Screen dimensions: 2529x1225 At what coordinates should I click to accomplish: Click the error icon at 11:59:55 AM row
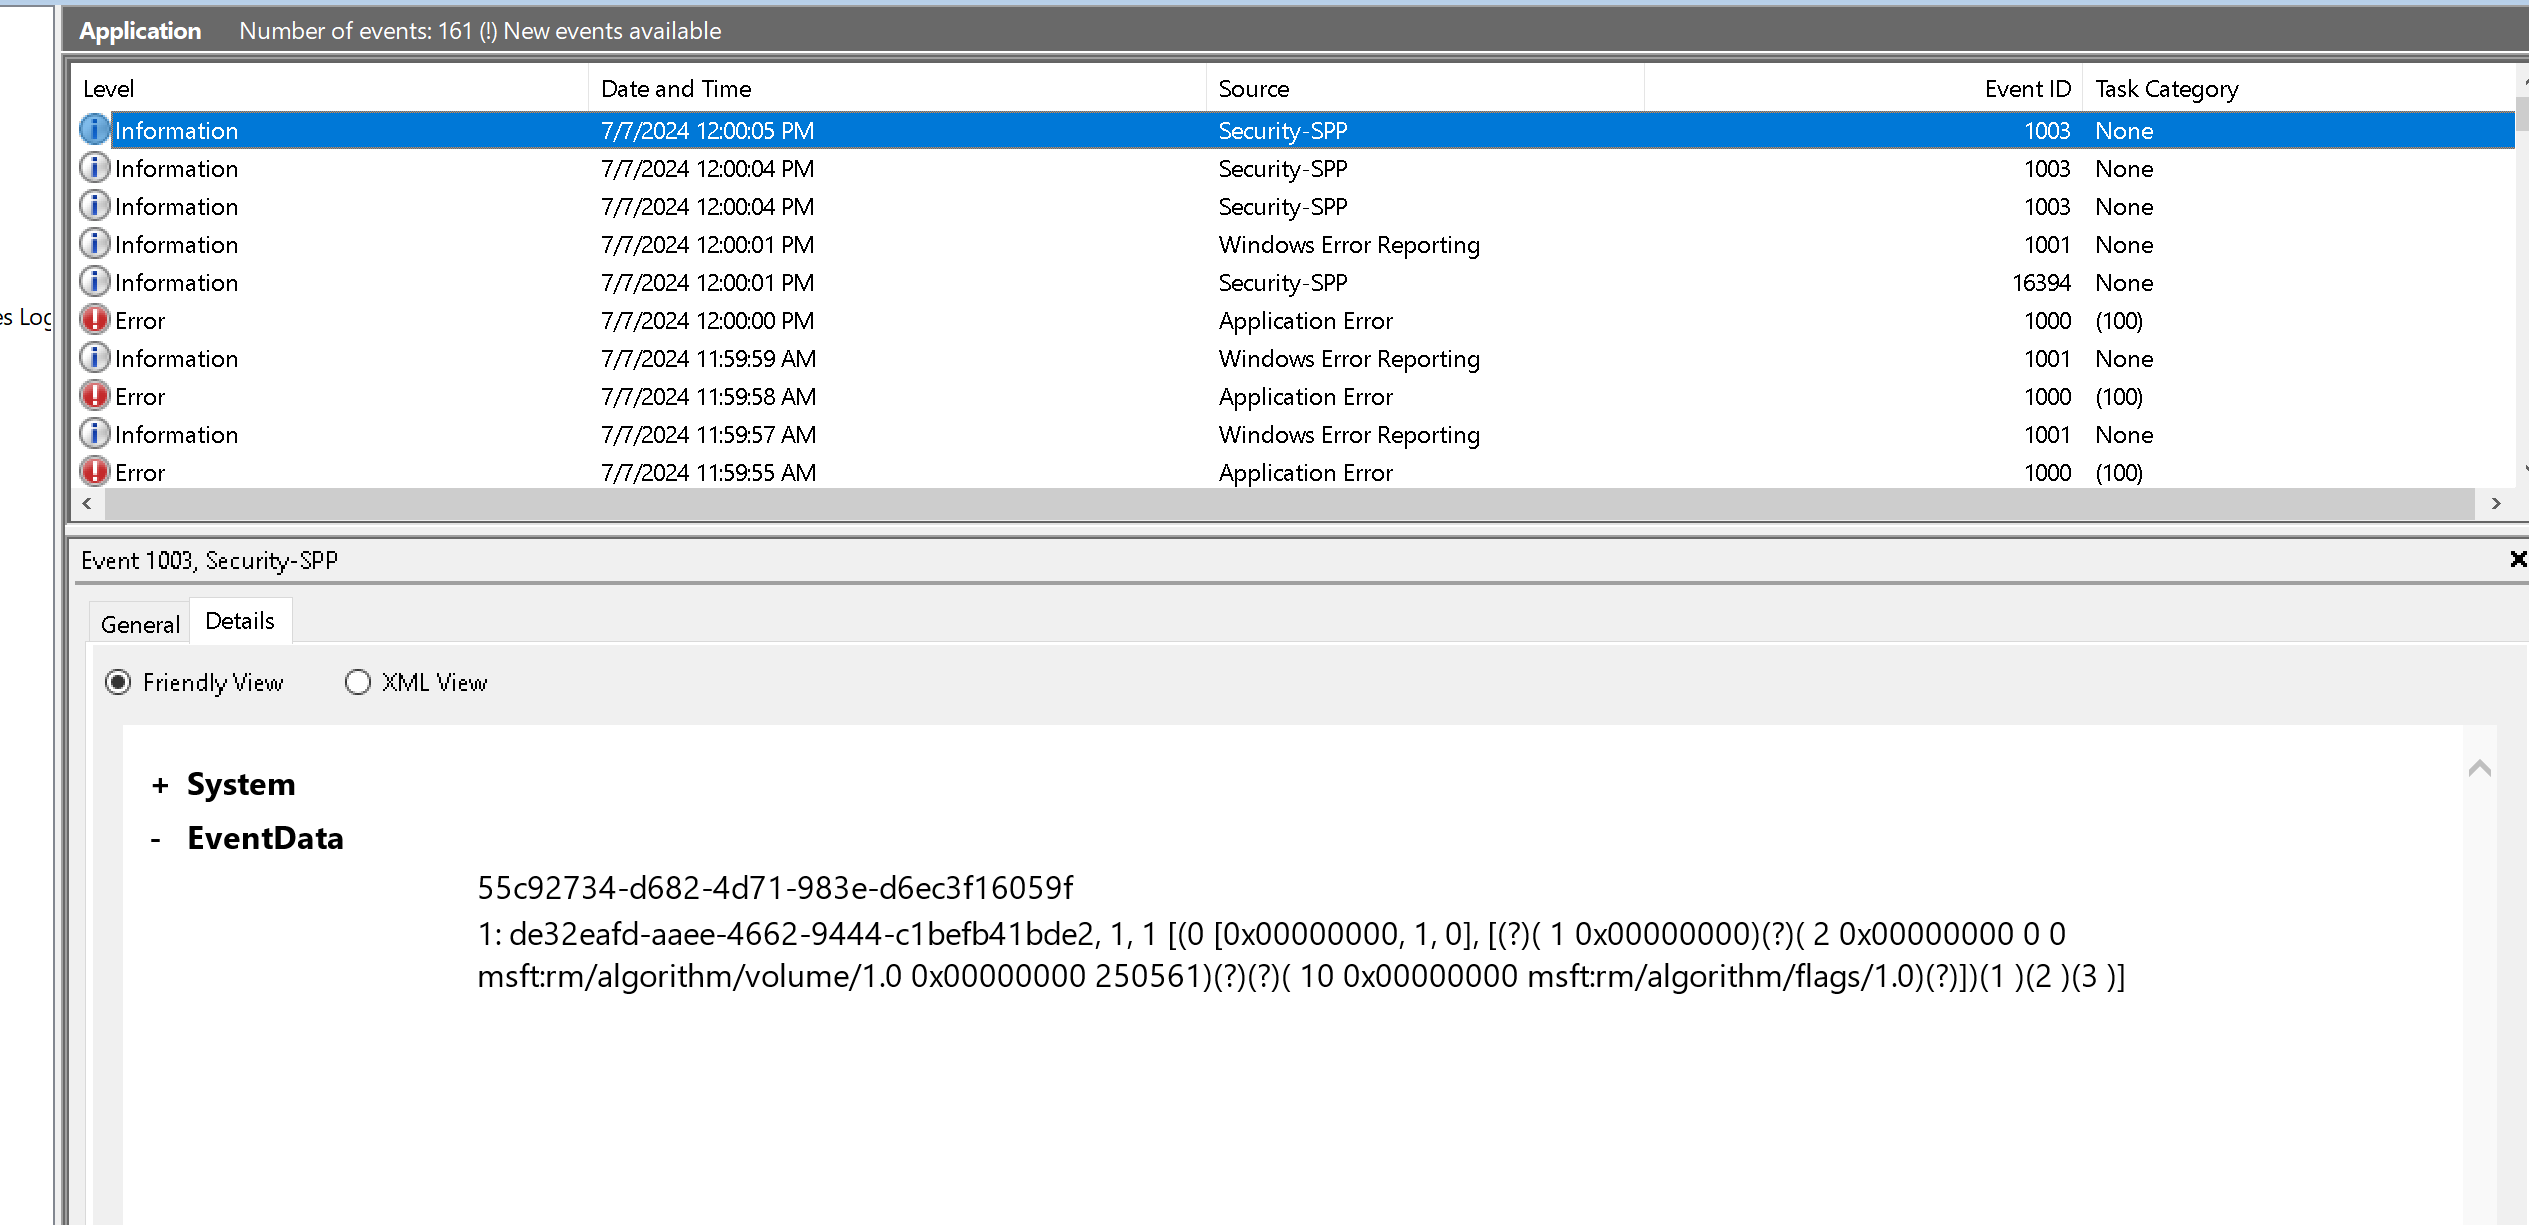pyautogui.click(x=94, y=472)
